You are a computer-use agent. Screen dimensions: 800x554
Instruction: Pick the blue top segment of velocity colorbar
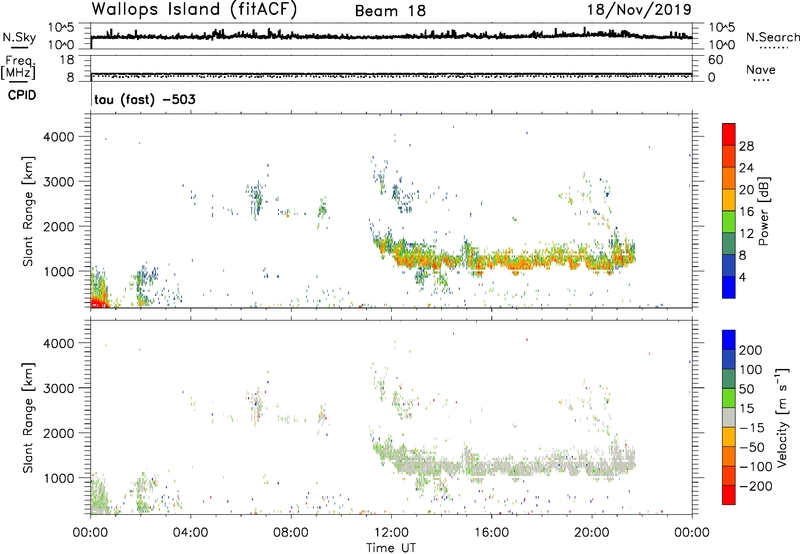729,340
